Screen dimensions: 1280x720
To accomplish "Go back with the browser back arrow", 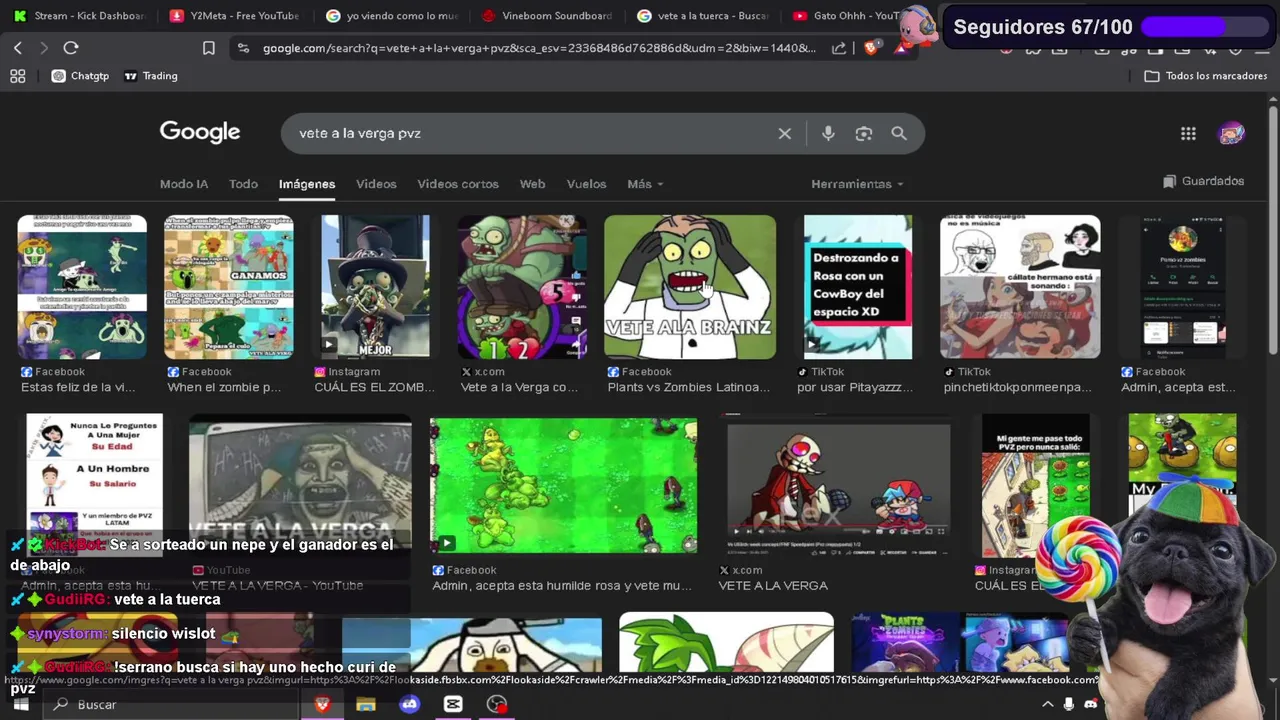I will [x=18, y=48].
